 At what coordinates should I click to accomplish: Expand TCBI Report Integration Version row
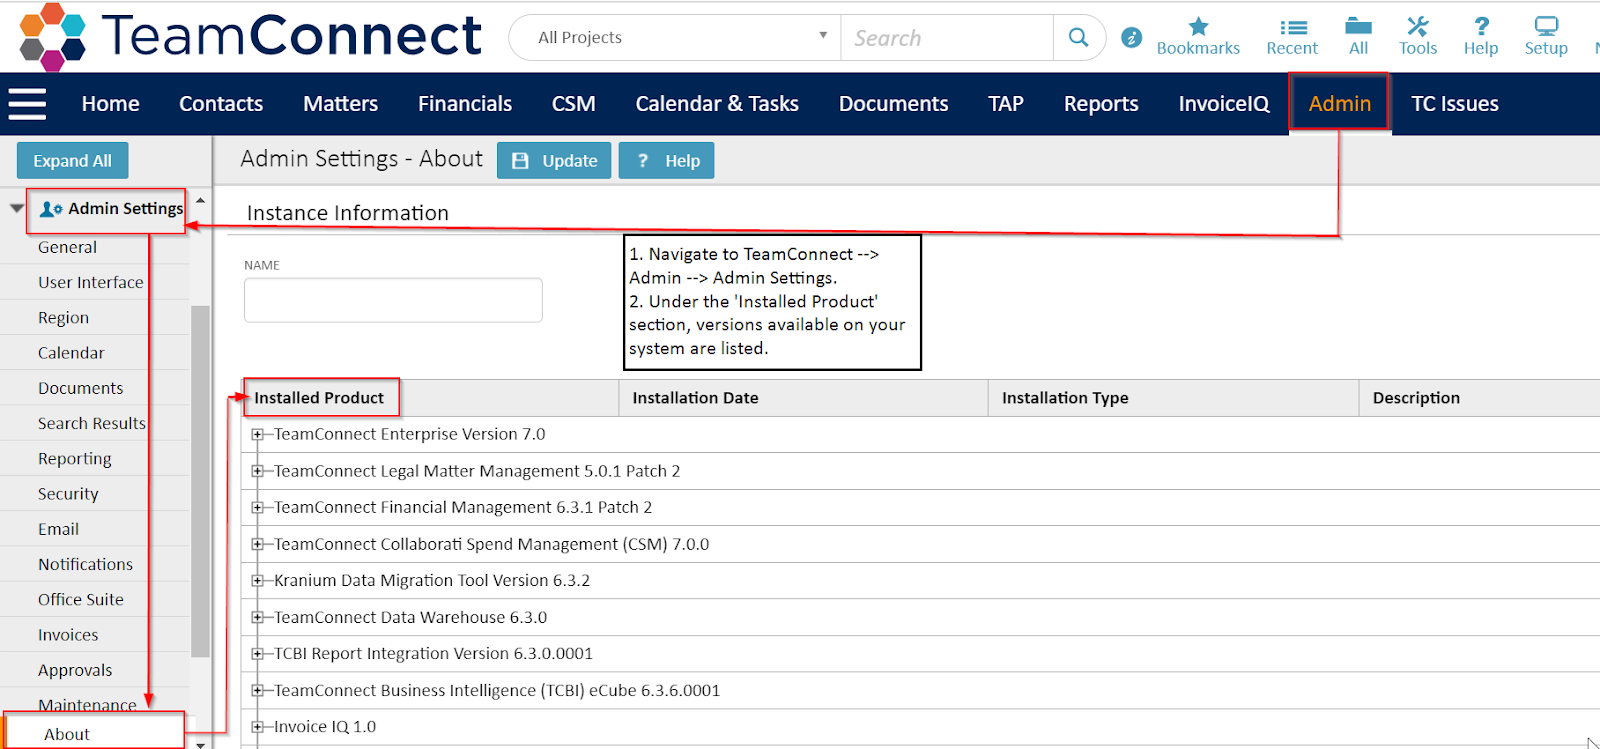pos(257,654)
